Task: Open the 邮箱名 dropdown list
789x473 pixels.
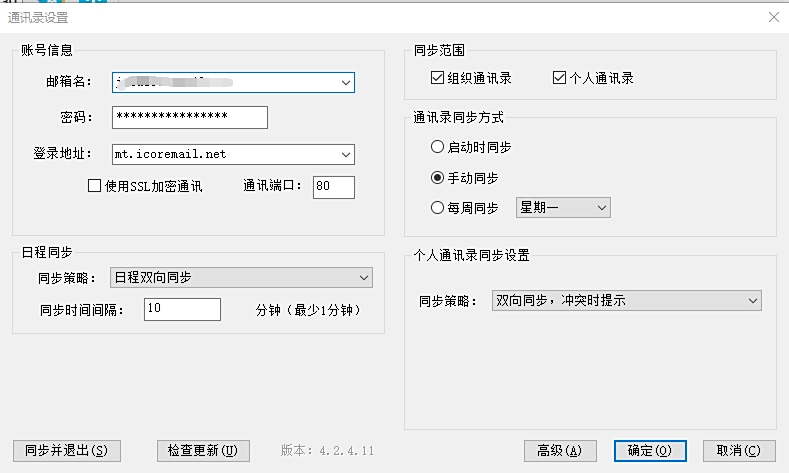Action: 346,82
